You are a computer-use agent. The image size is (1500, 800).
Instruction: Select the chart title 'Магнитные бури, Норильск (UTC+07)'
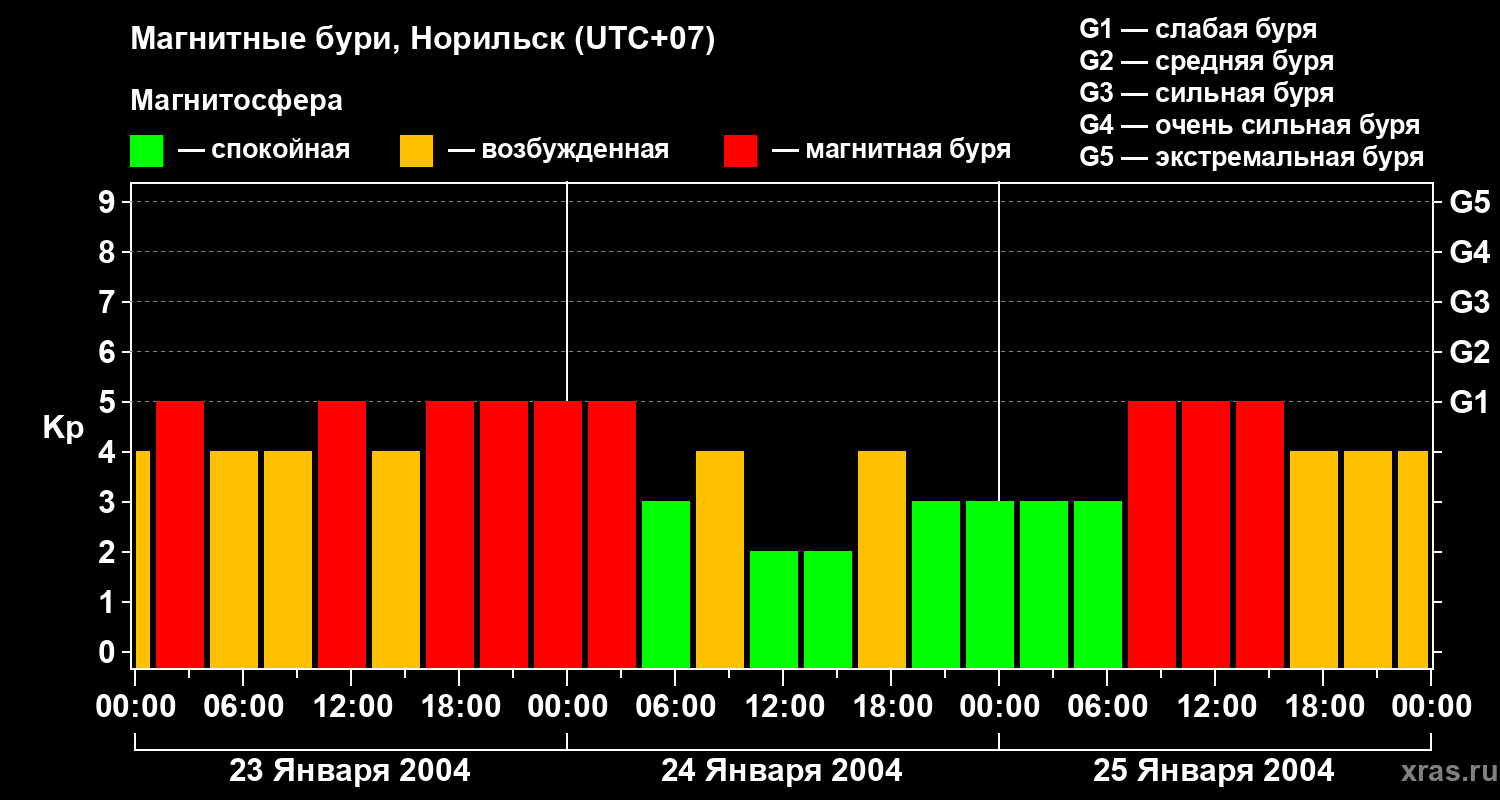(x=423, y=40)
